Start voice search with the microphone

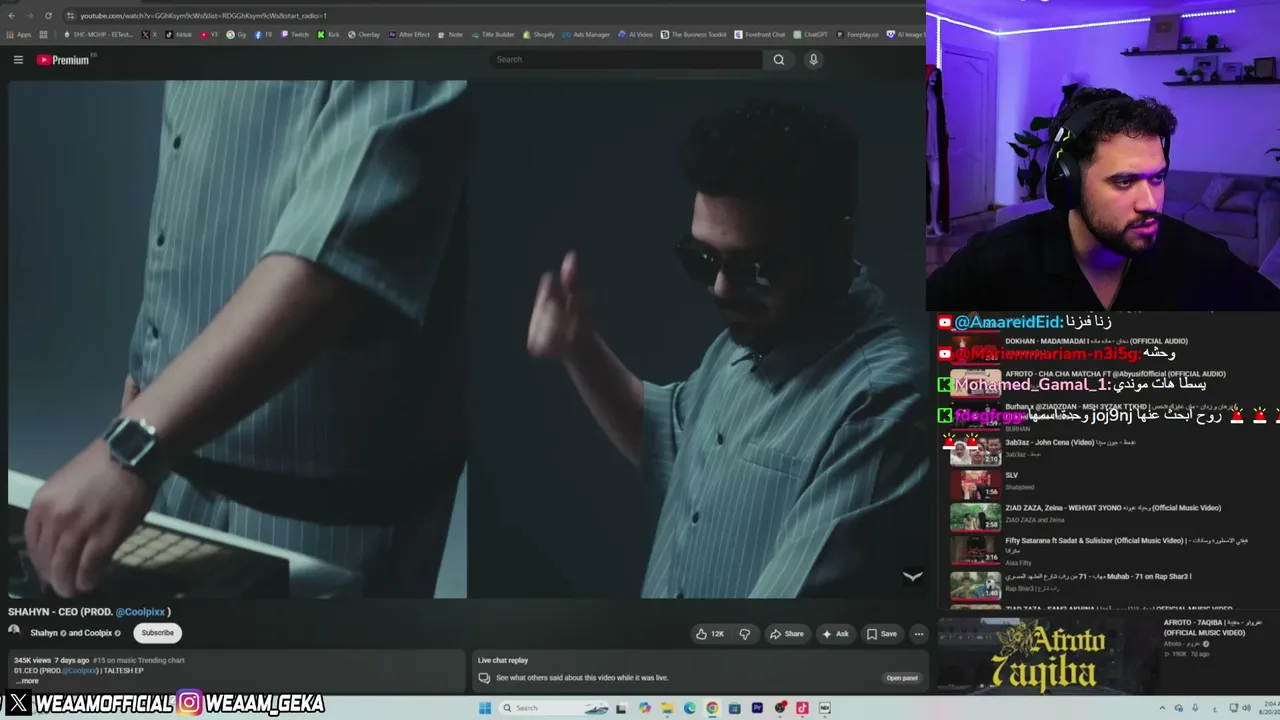tap(813, 60)
